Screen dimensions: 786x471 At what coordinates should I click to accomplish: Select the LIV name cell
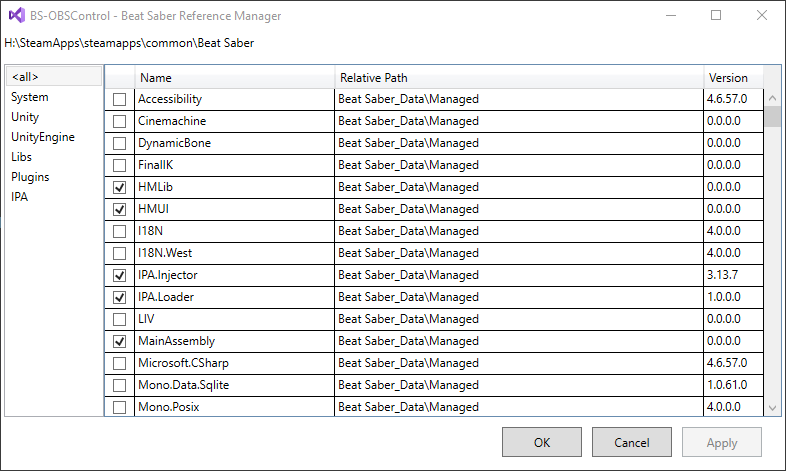coord(235,319)
